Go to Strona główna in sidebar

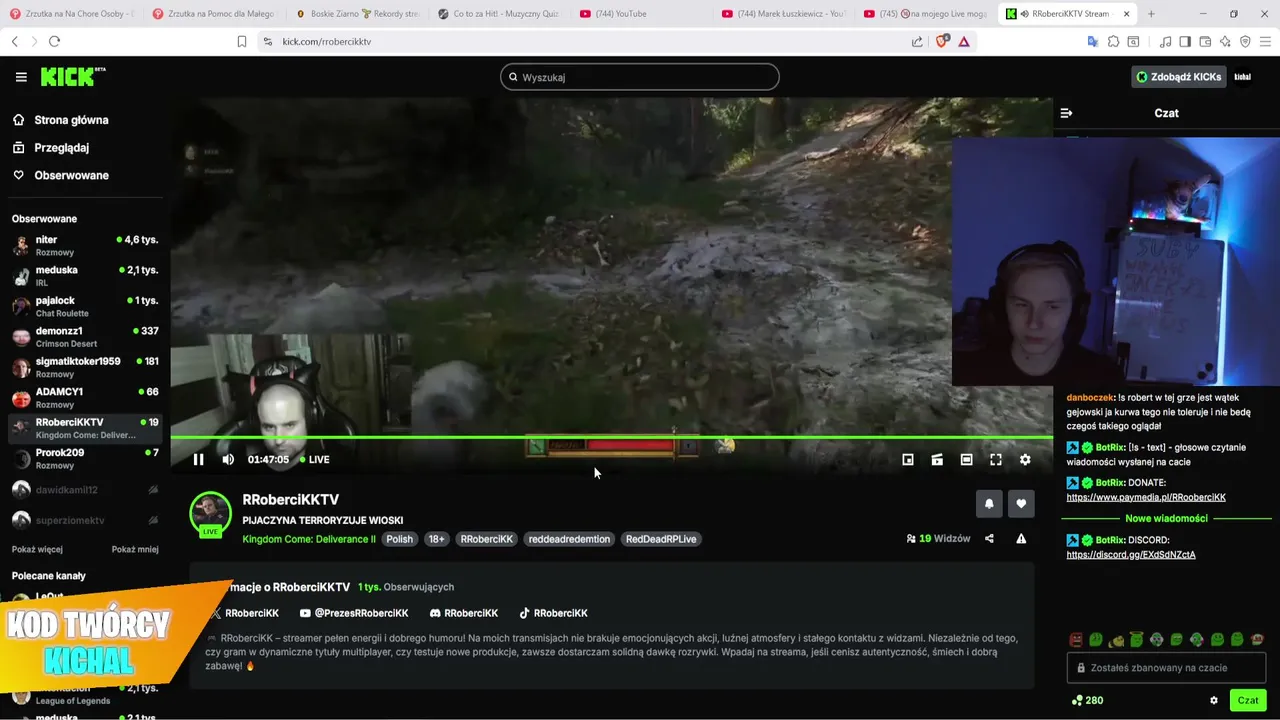tap(60, 120)
